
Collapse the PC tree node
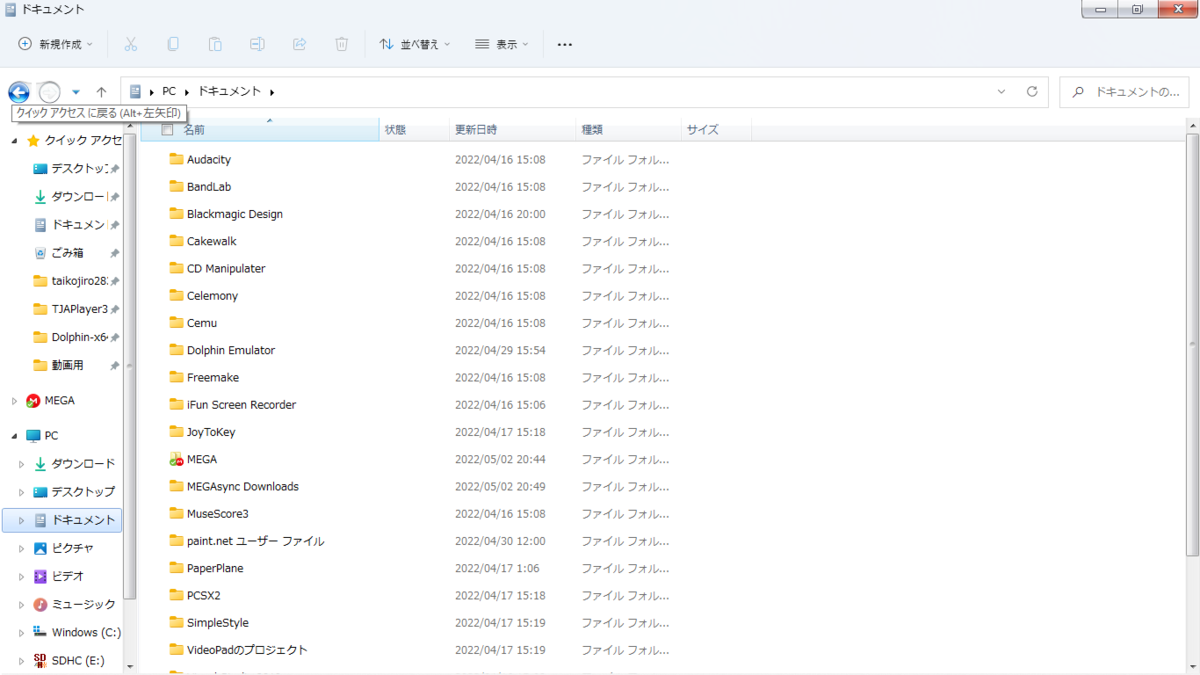(x=15, y=436)
